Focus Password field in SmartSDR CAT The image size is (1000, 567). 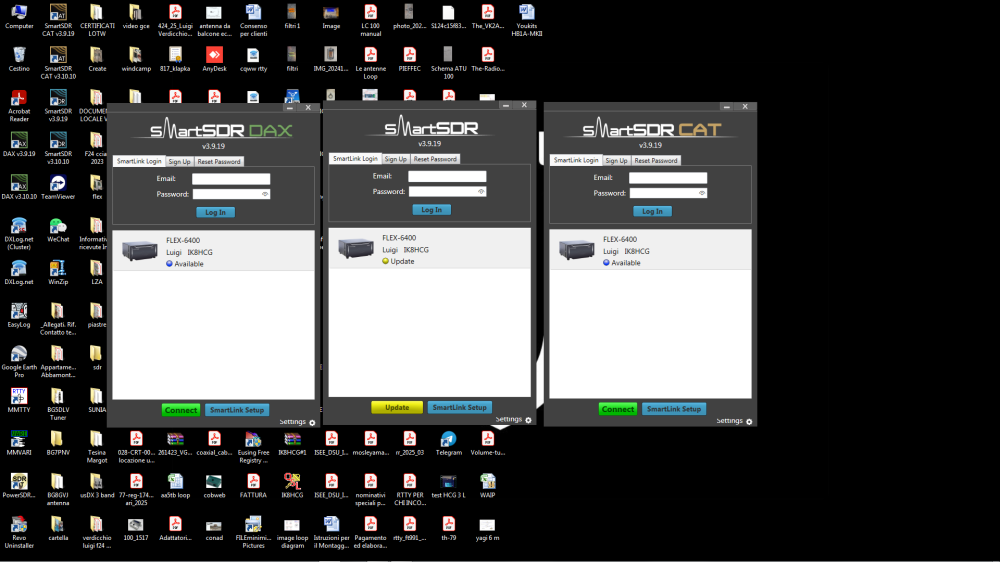coord(668,193)
